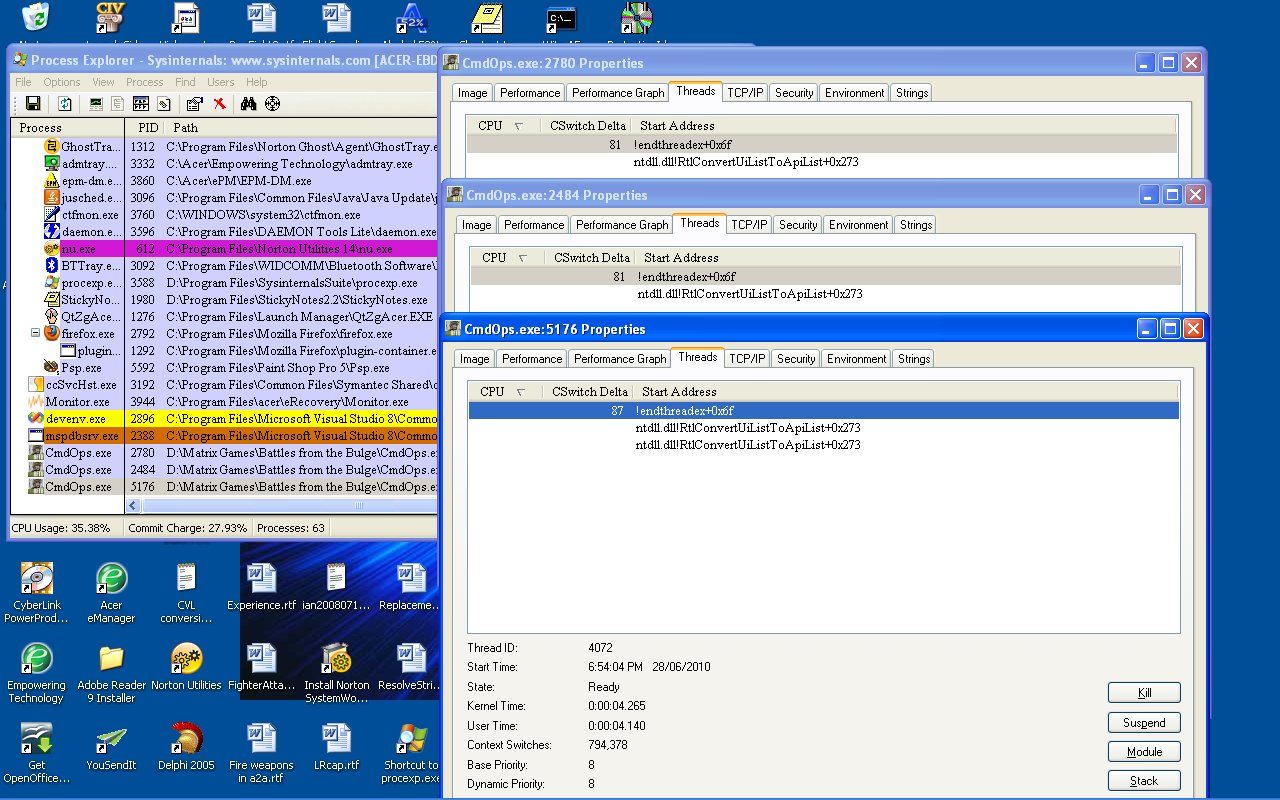Viewport: 1280px width, 800px height.
Task: Click the Stack button
Action: tap(1143, 781)
